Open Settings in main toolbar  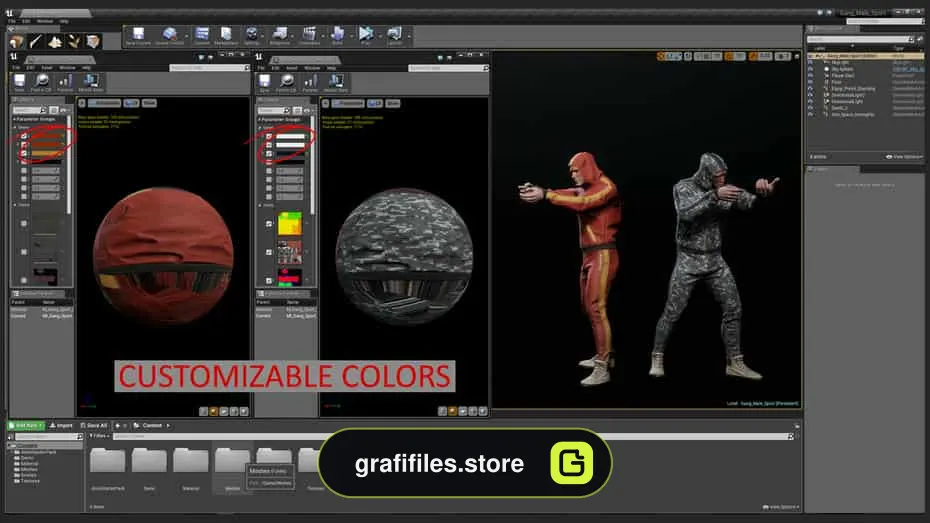(252, 36)
